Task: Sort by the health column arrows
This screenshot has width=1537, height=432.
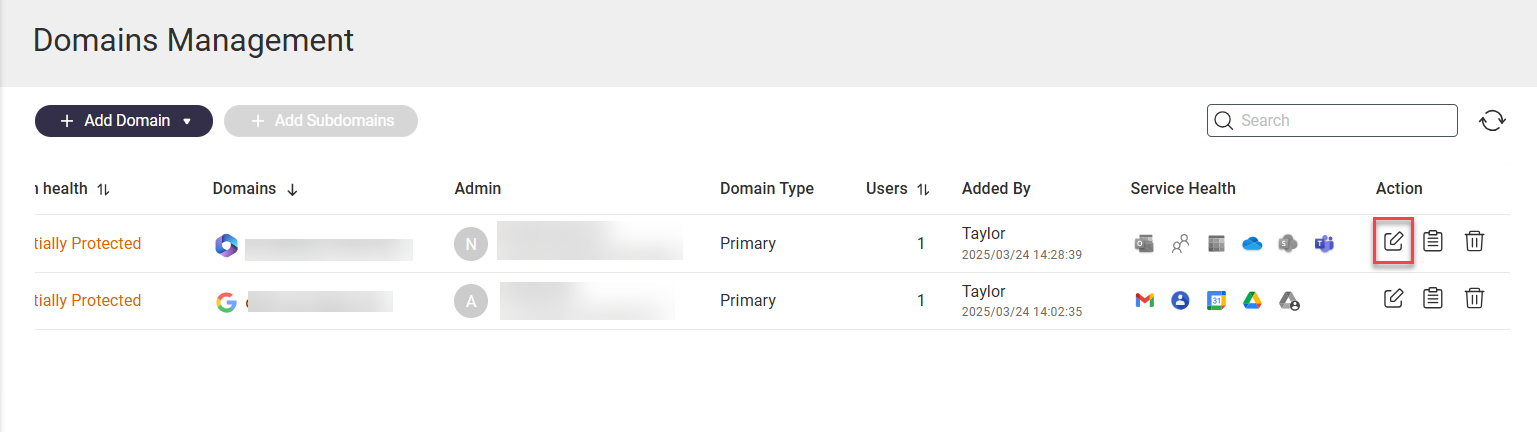Action: pyautogui.click(x=103, y=189)
